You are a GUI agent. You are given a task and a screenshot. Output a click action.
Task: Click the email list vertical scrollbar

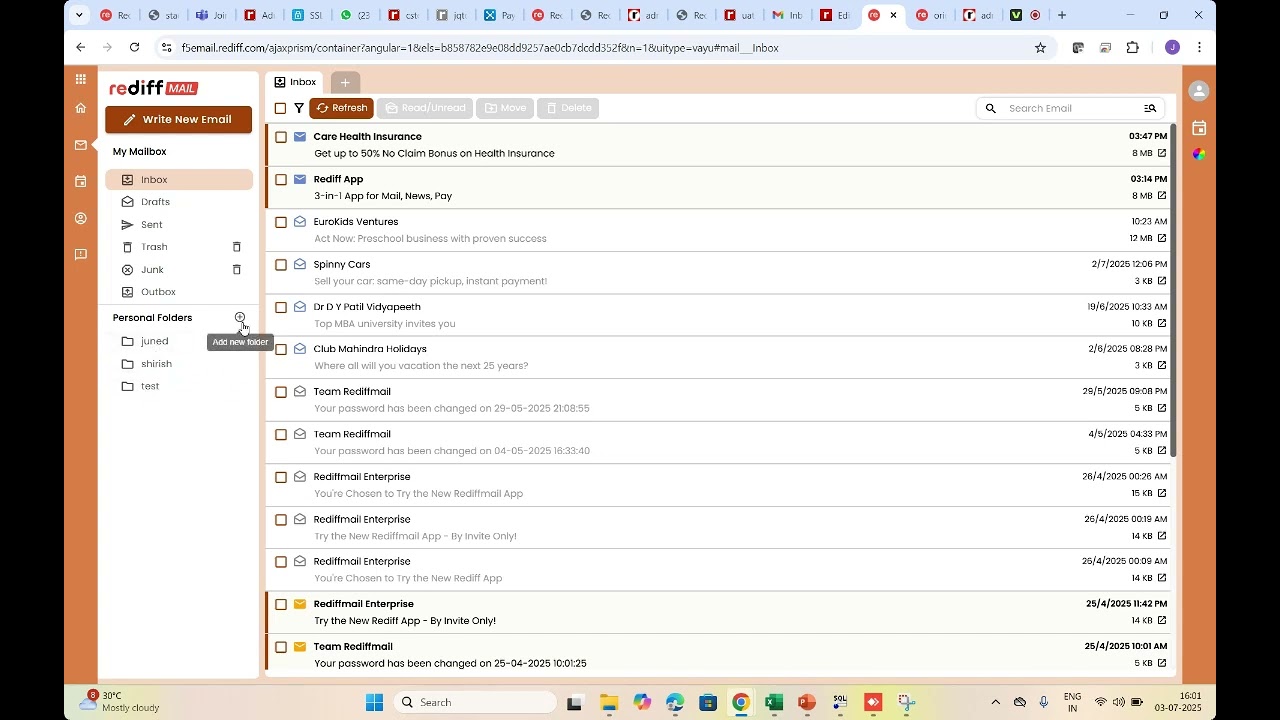pos(1174,290)
